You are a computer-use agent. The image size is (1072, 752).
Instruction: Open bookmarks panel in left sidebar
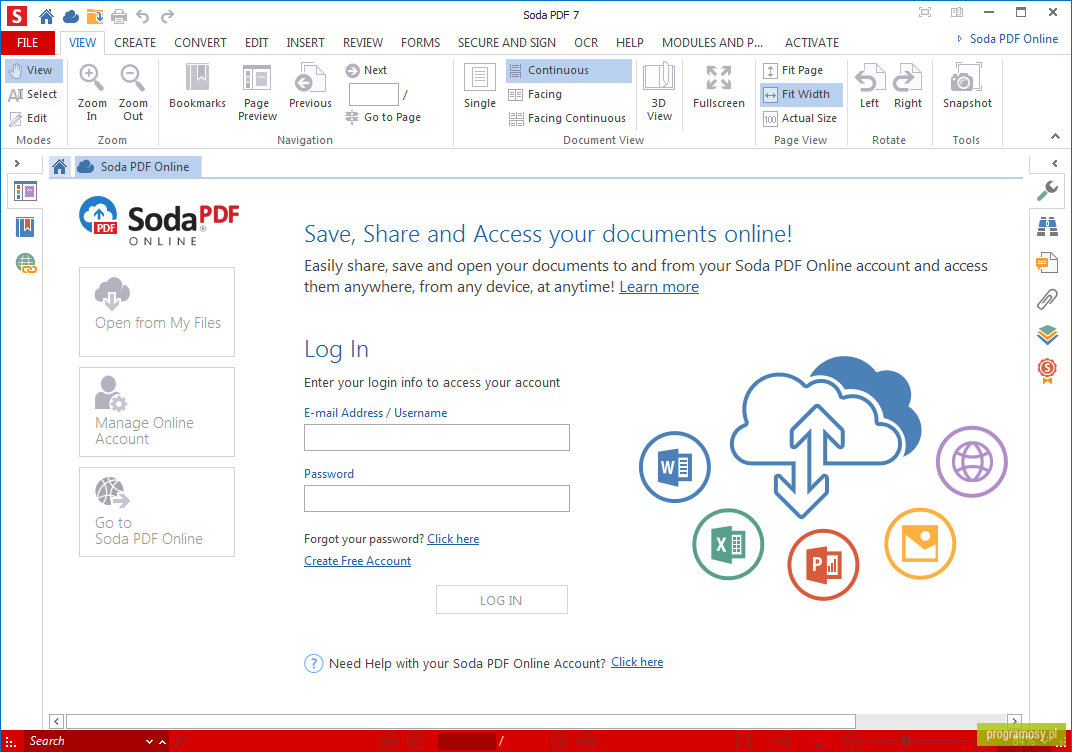coord(25,227)
